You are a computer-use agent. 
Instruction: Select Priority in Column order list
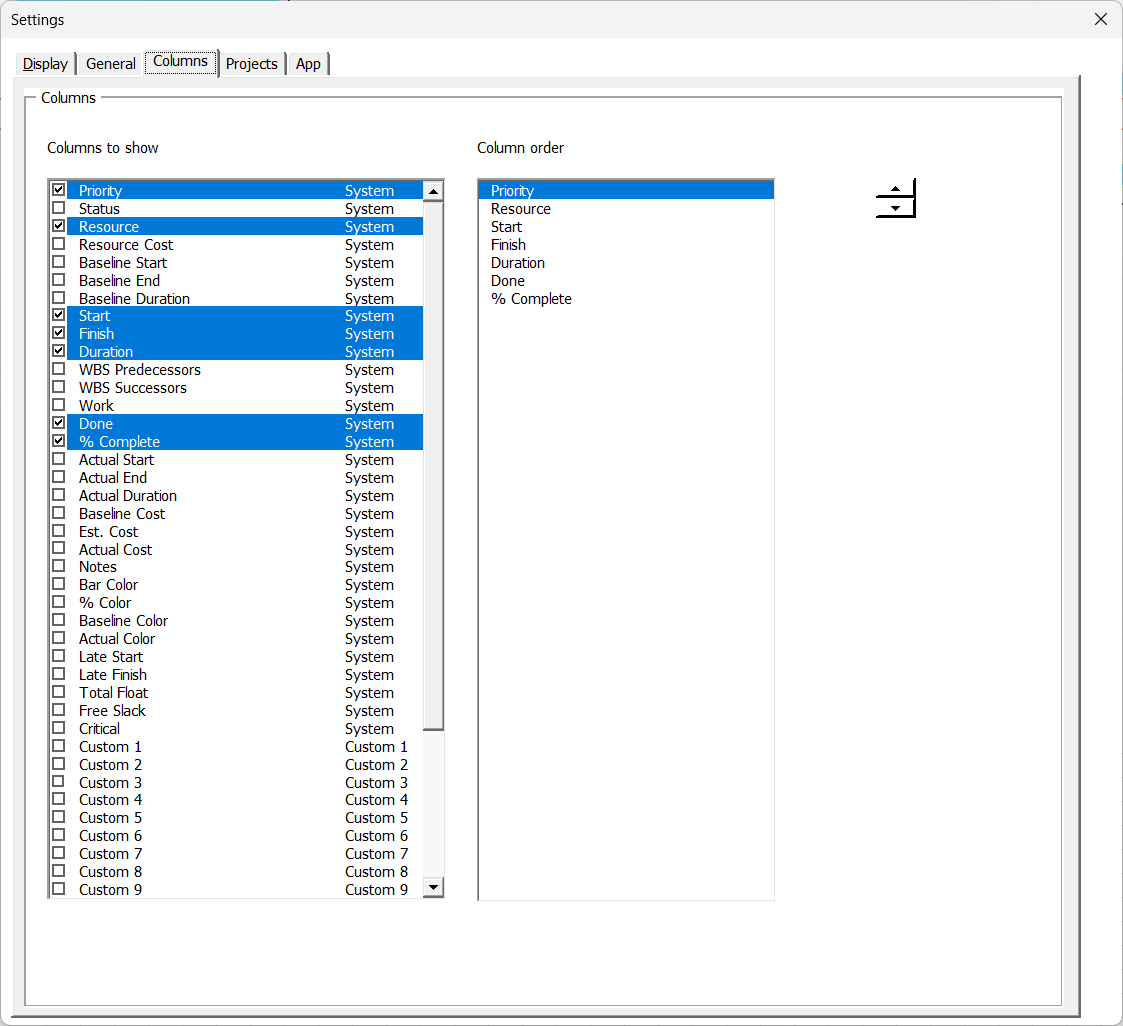click(626, 190)
